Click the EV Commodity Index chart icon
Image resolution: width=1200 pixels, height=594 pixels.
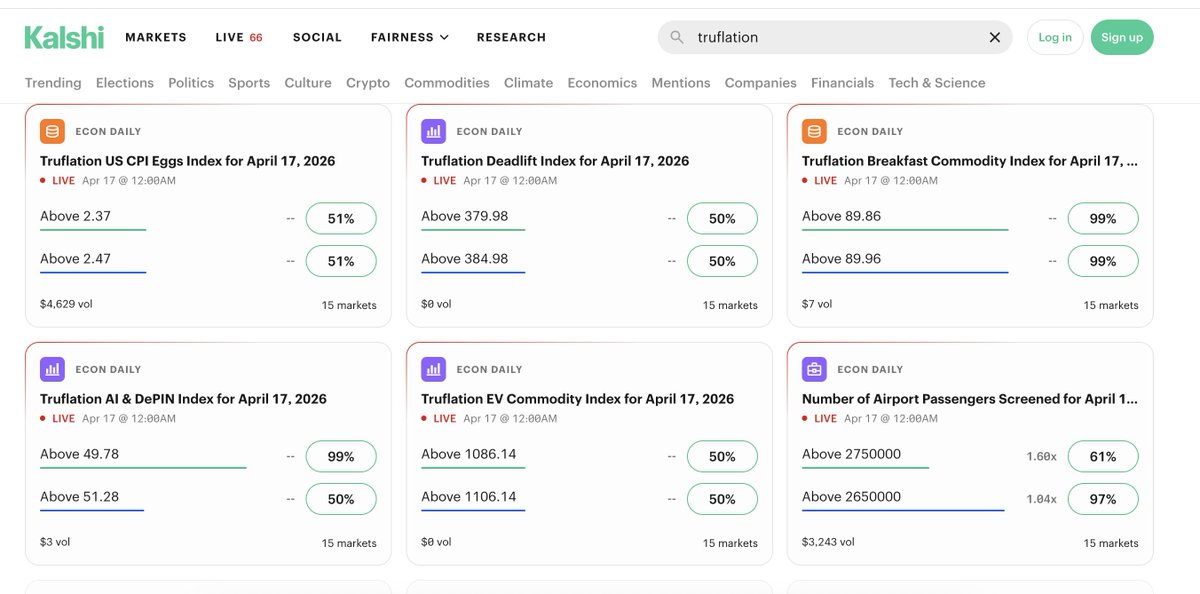point(433,369)
